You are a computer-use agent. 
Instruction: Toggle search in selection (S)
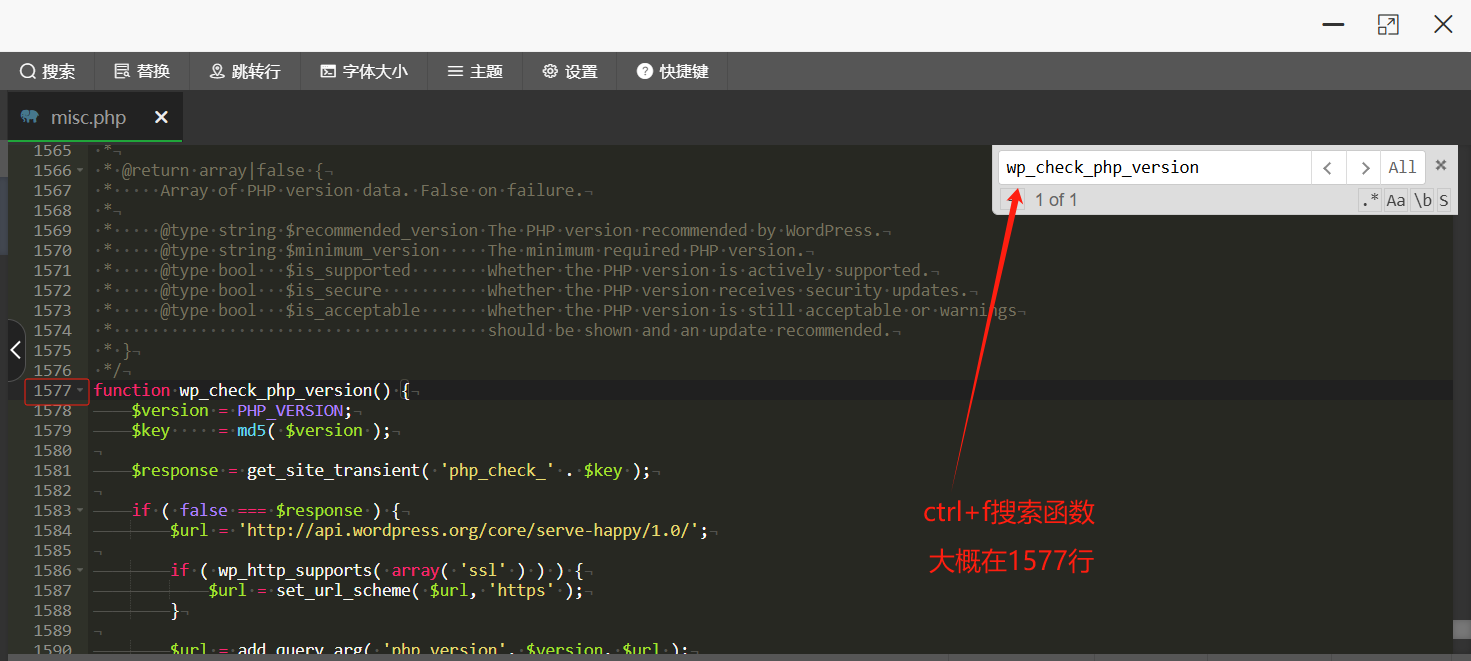pos(1443,200)
